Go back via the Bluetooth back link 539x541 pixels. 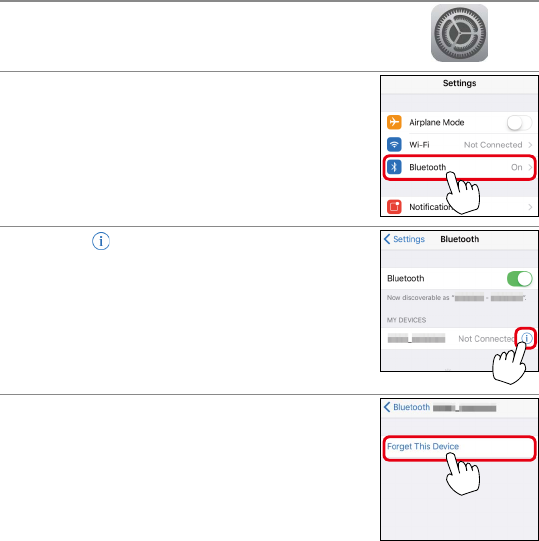tap(407, 407)
